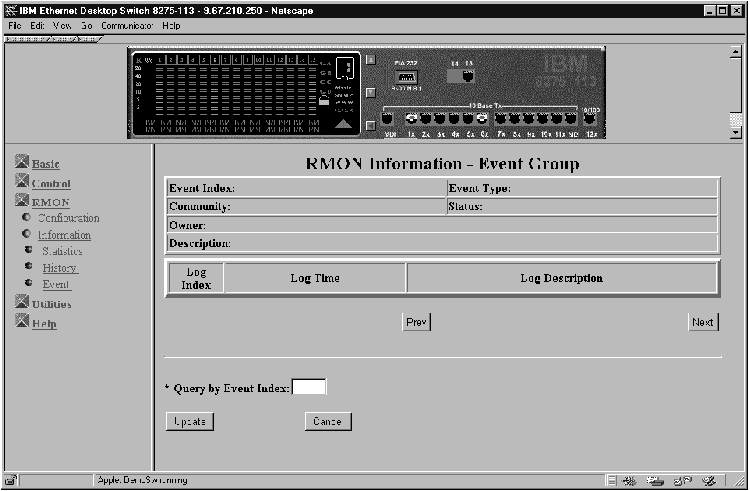
Task: Go to next log page with Next
Action: pyautogui.click(x=703, y=322)
